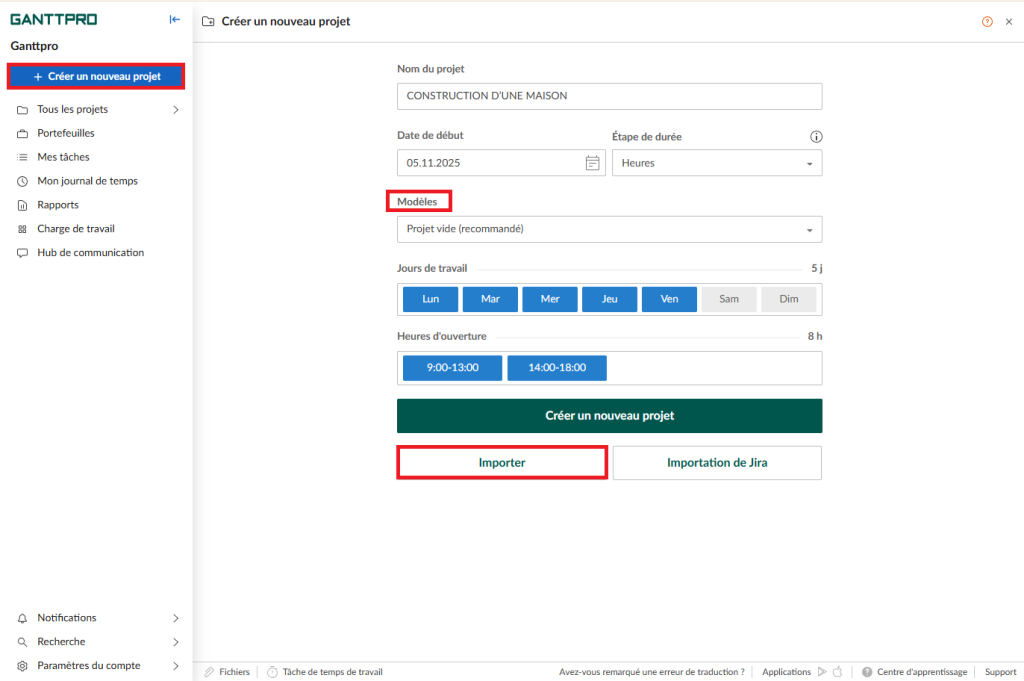Open the Modèles template dropdown
The width and height of the screenshot is (1024, 681).
609,229
